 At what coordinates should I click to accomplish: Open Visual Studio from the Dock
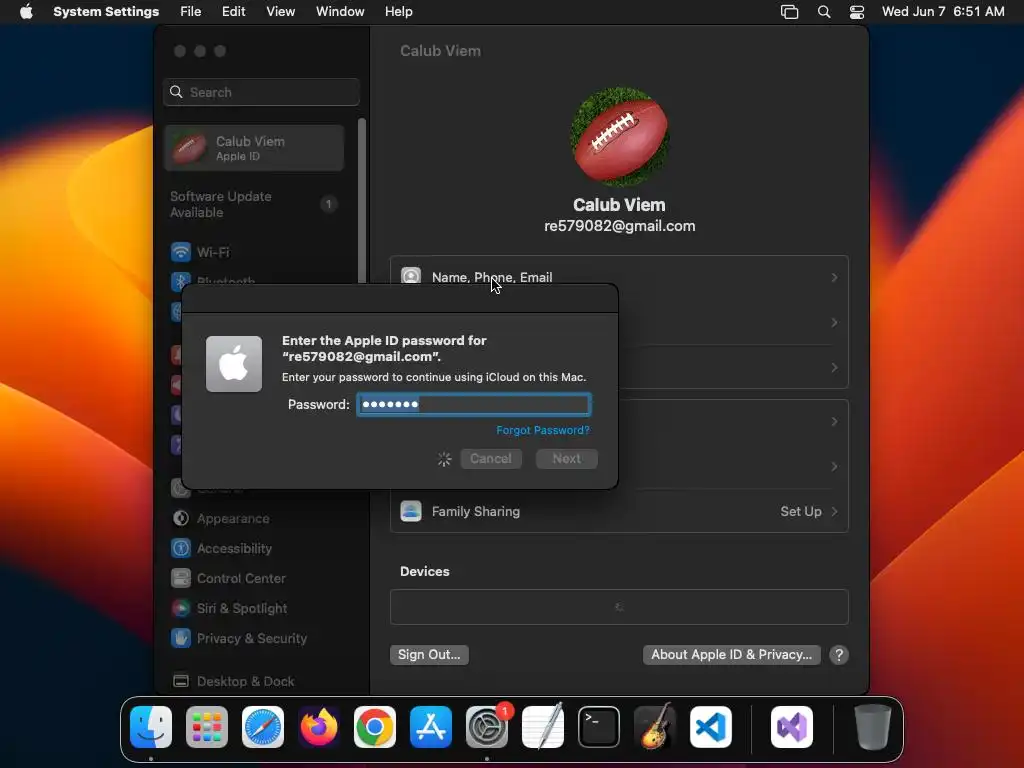pyautogui.click(x=792, y=727)
